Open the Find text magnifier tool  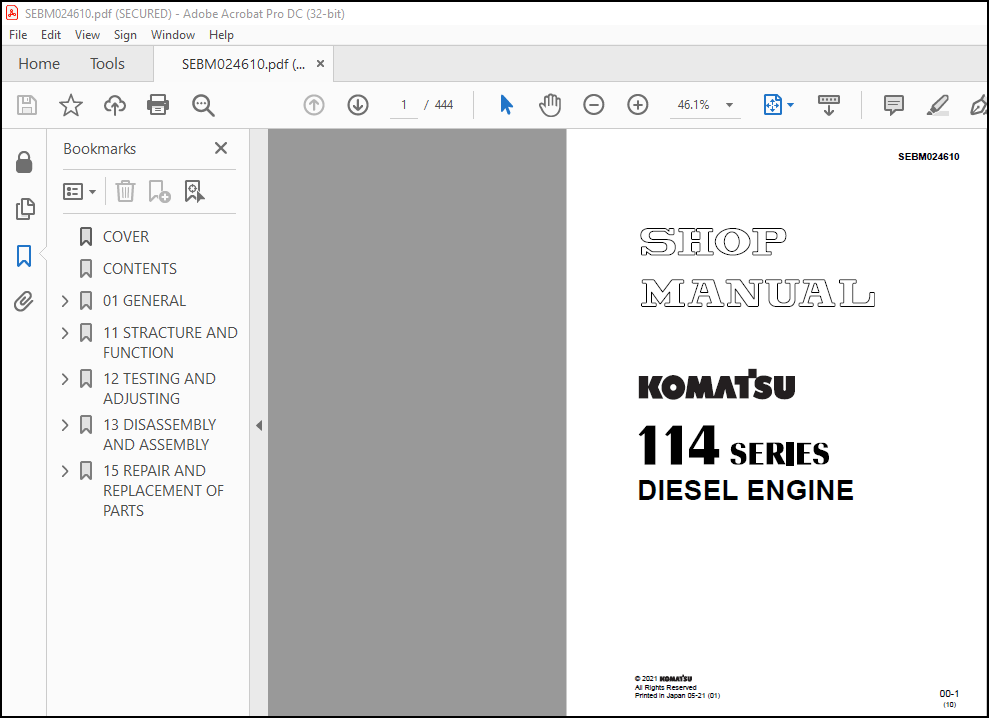click(203, 105)
